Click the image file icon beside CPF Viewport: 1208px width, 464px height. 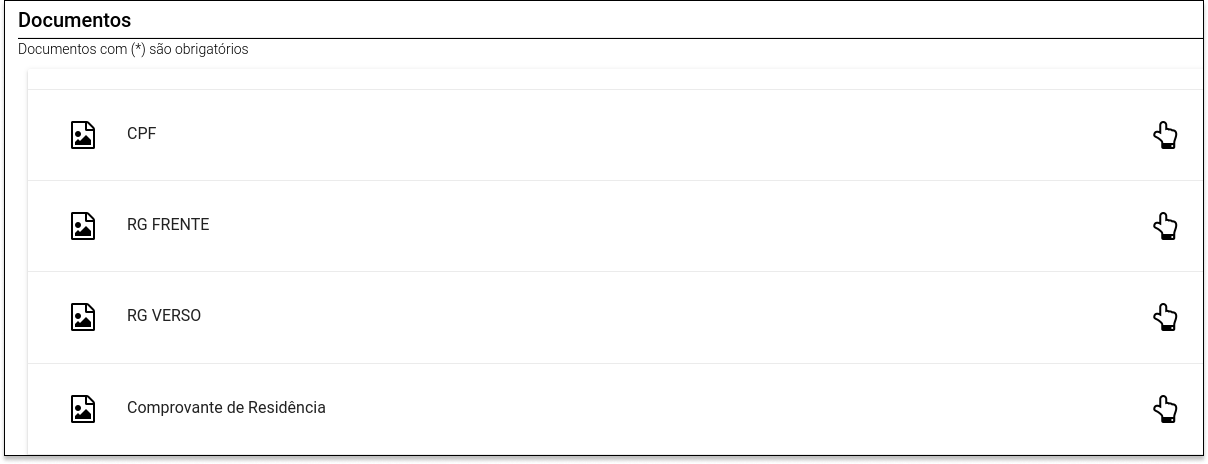[x=83, y=135]
